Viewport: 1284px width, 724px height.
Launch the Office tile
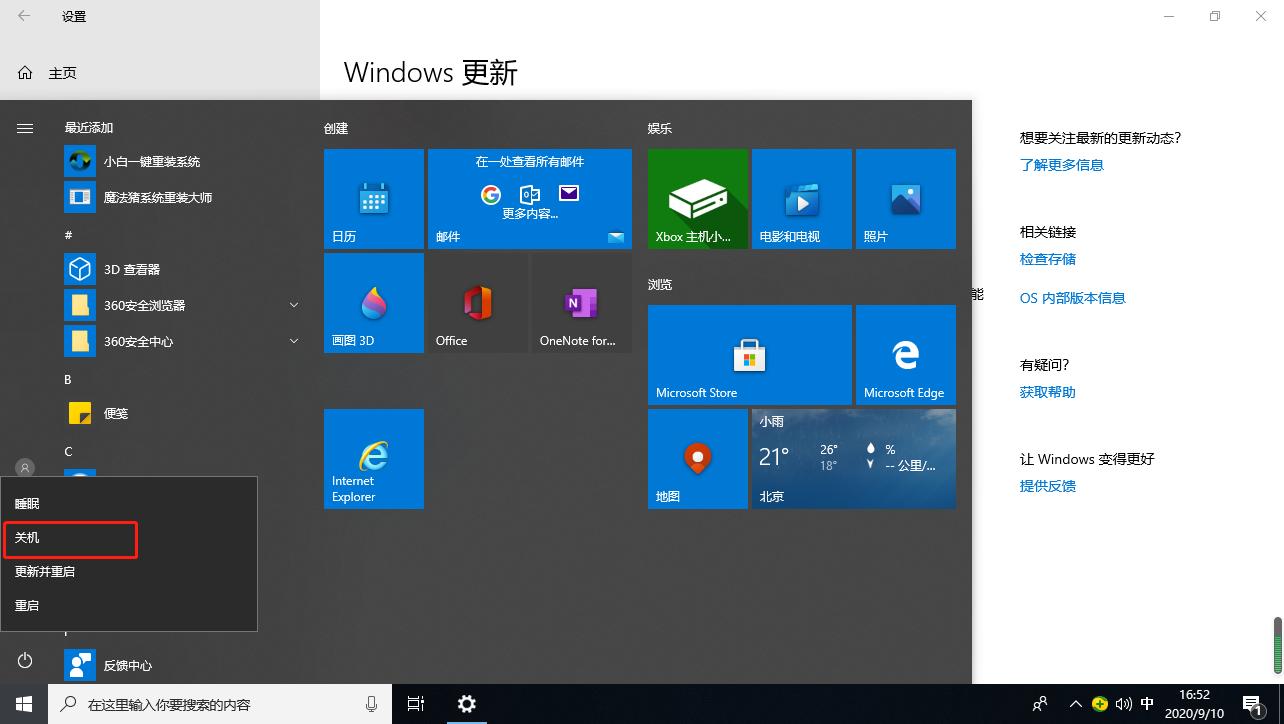477,302
